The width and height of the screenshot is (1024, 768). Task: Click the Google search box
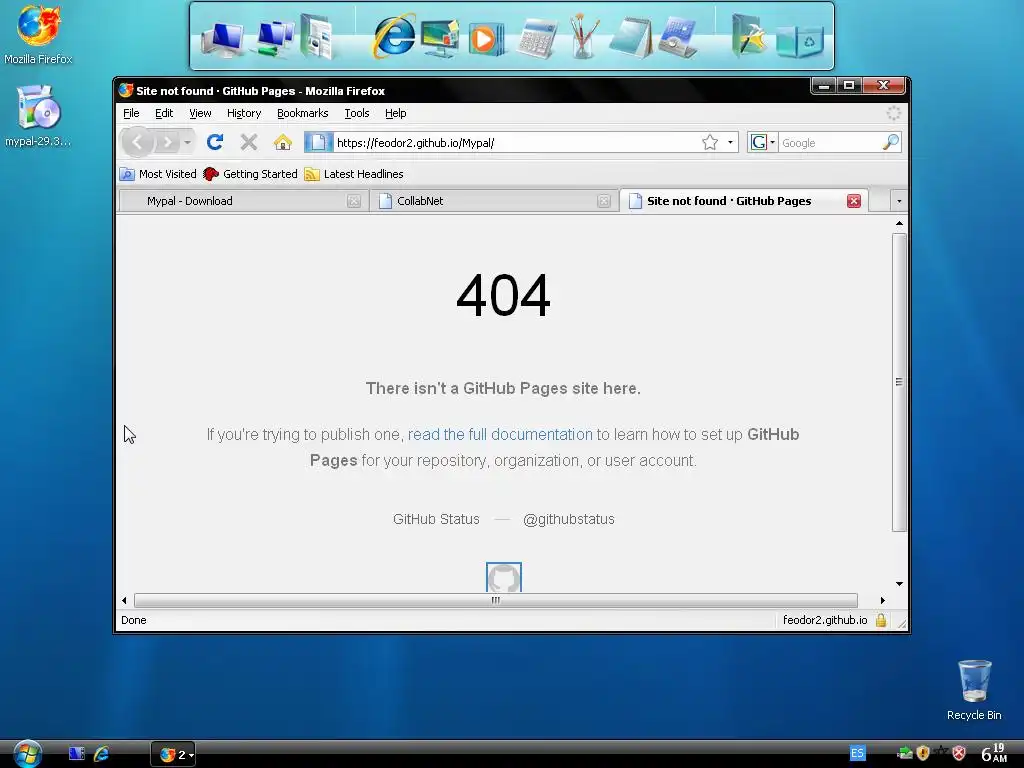tap(829, 142)
